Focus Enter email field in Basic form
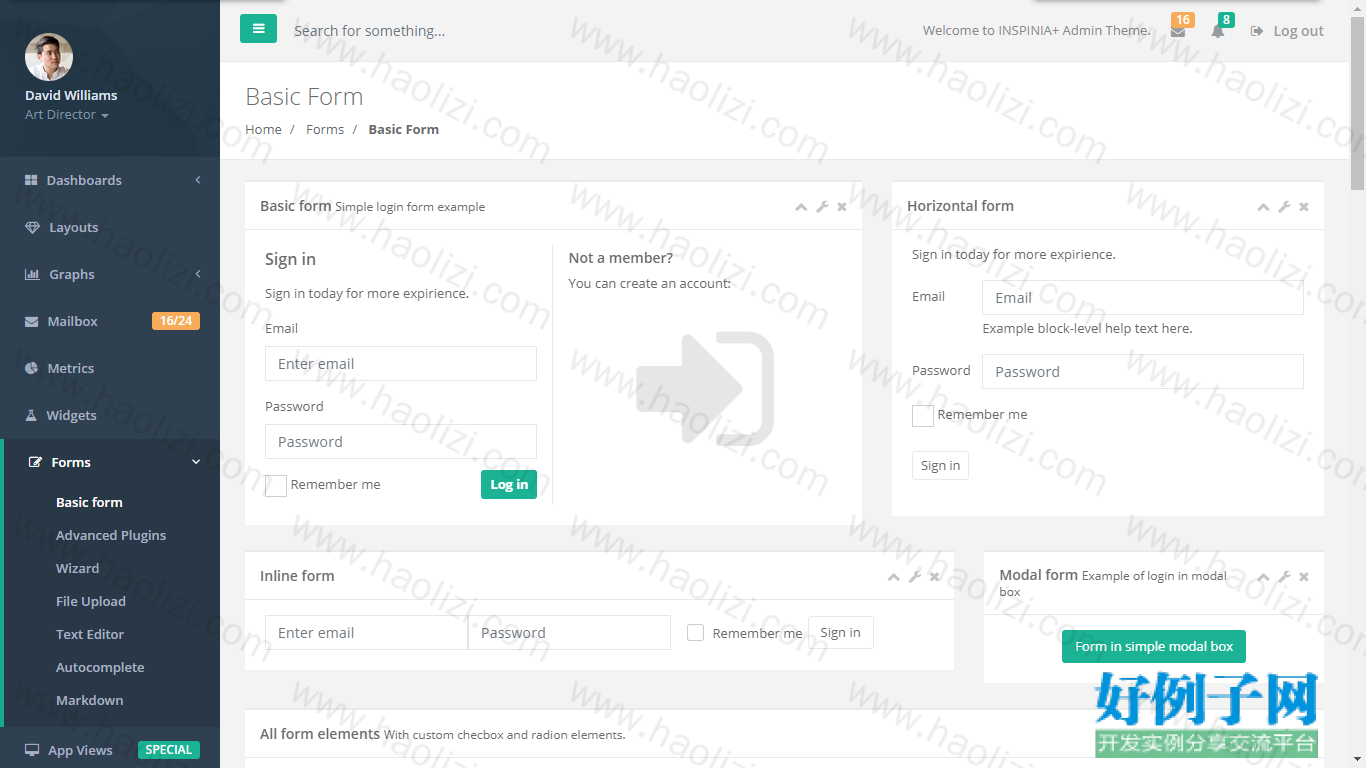1366x768 pixels. point(401,364)
